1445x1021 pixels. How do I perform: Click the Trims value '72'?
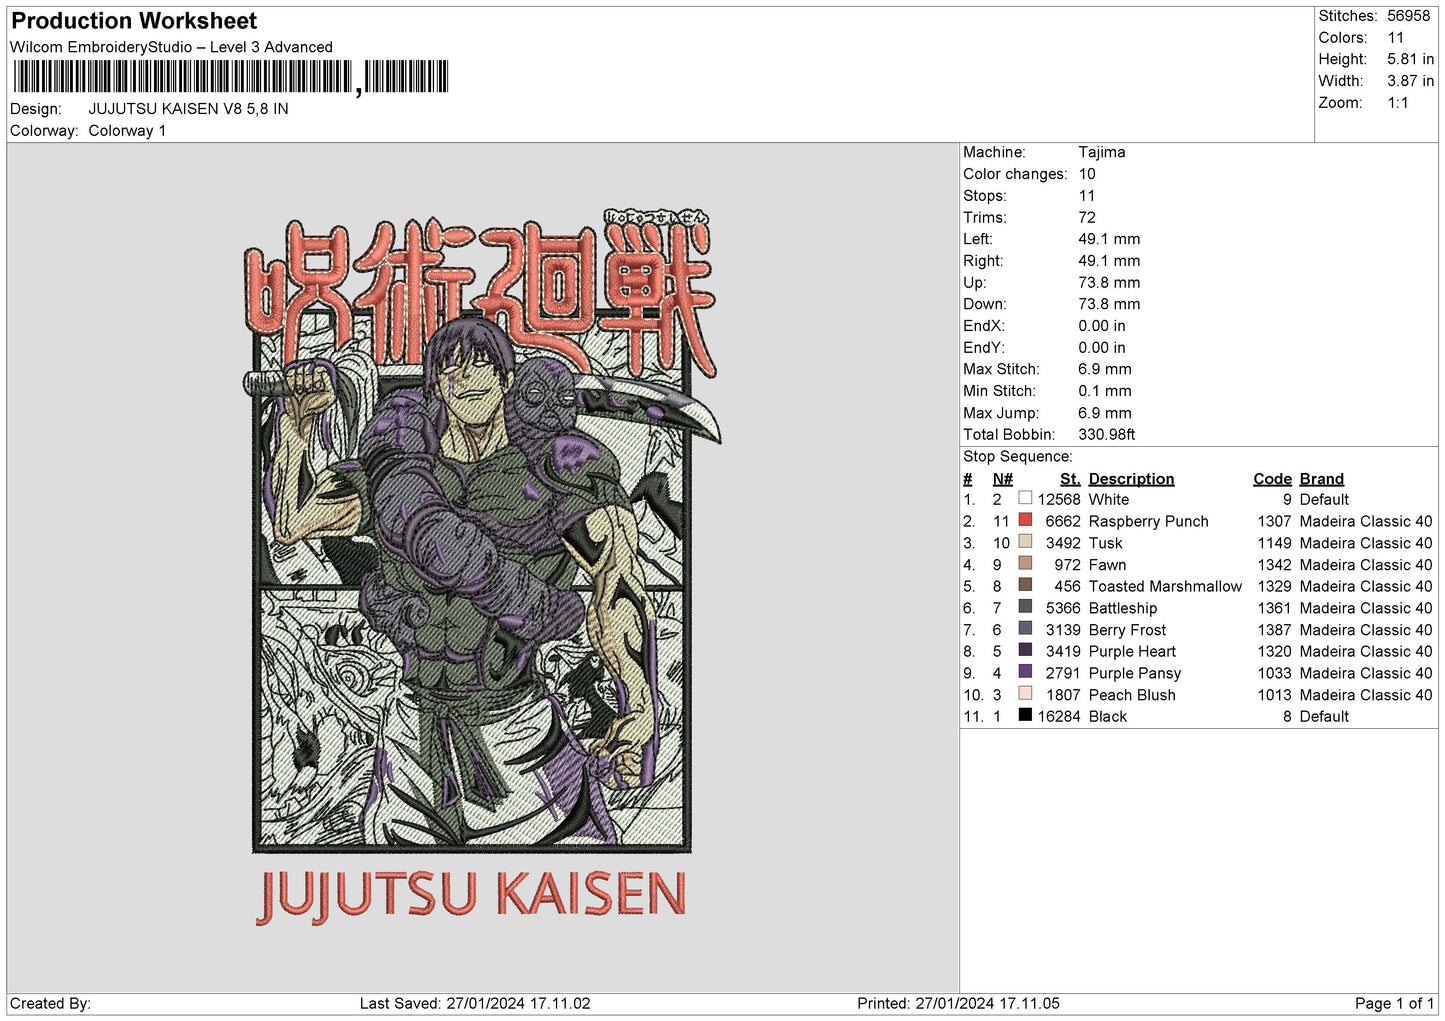point(1087,218)
